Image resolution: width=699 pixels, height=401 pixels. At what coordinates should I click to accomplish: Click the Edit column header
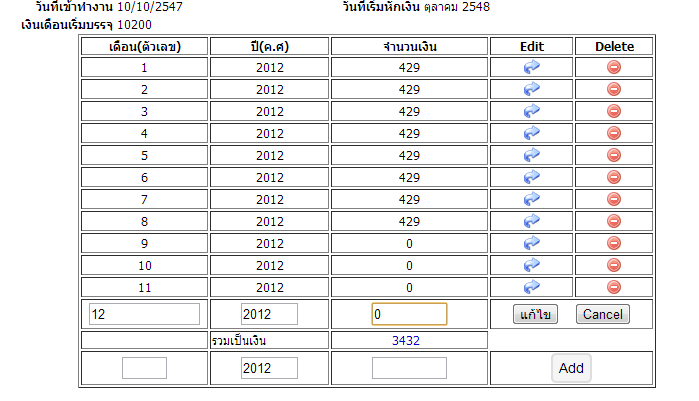pyautogui.click(x=532, y=46)
